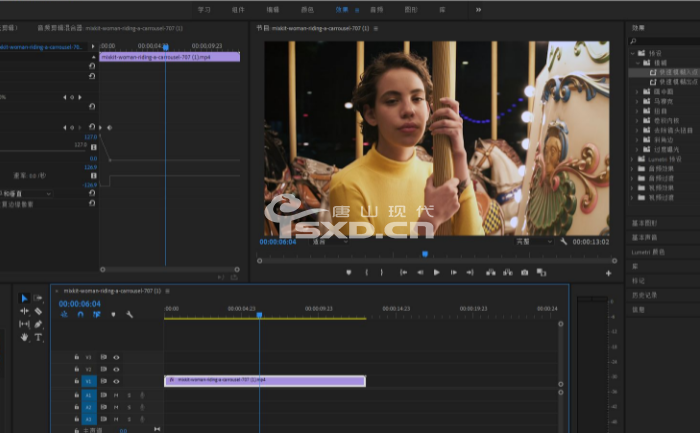Export a frame with camera icon
The width and height of the screenshot is (700, 433).
pos(525,273)
